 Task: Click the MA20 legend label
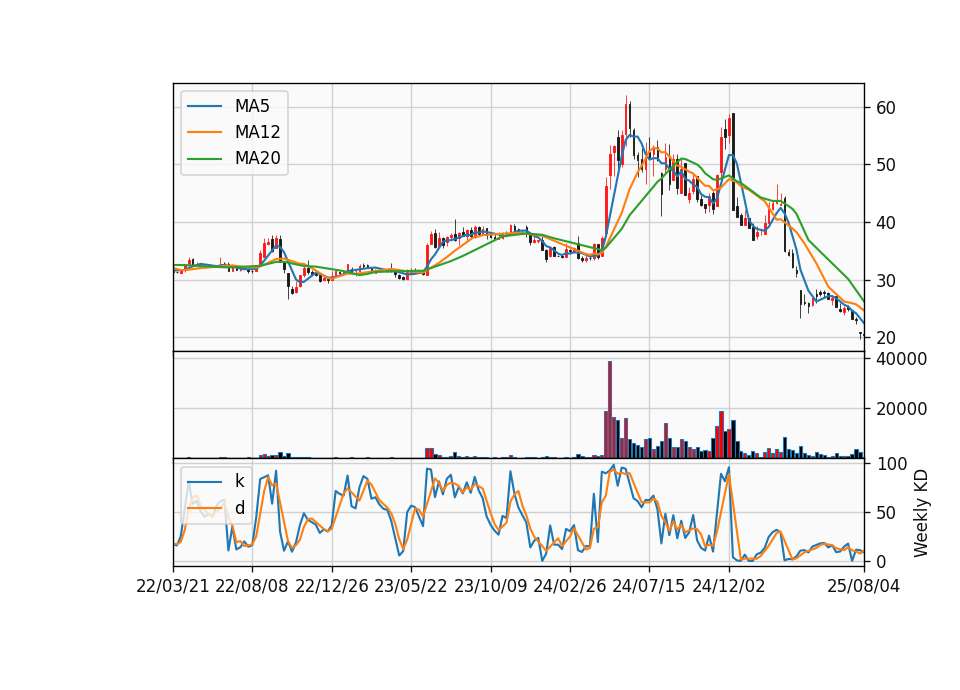click(x=257, y=158)
